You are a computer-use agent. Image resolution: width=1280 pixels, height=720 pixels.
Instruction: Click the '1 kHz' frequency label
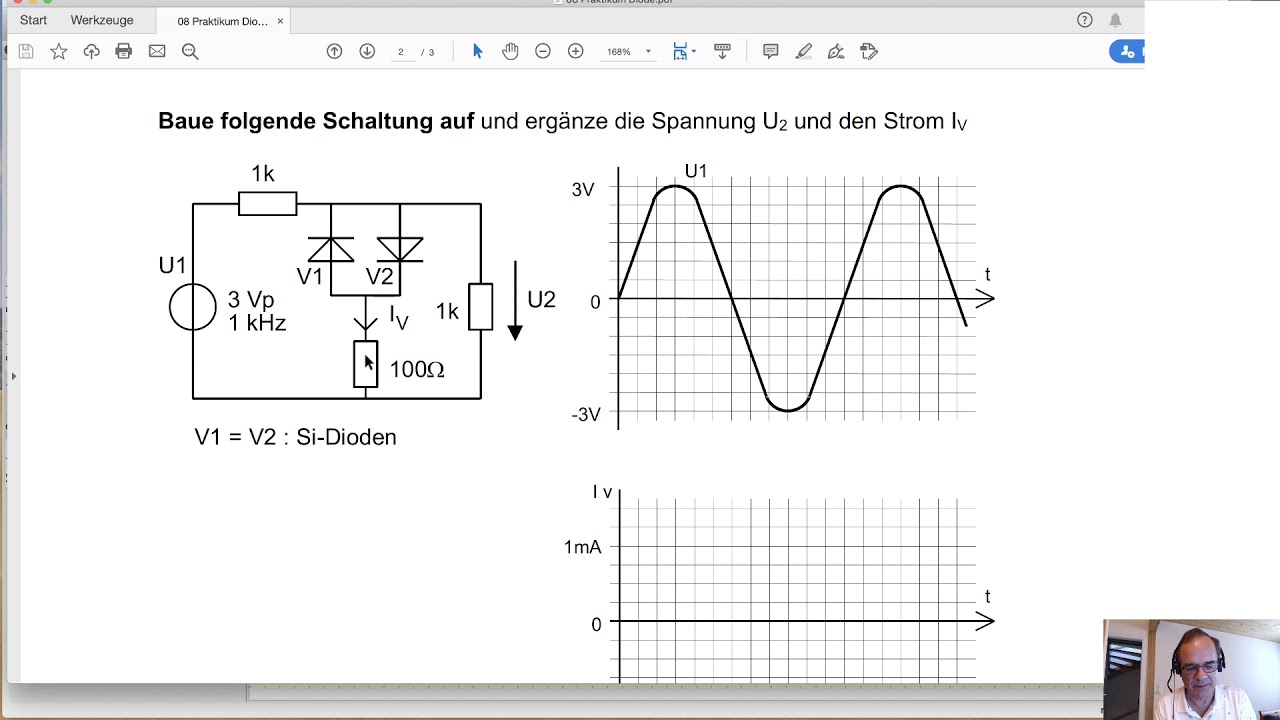[257, 323]
